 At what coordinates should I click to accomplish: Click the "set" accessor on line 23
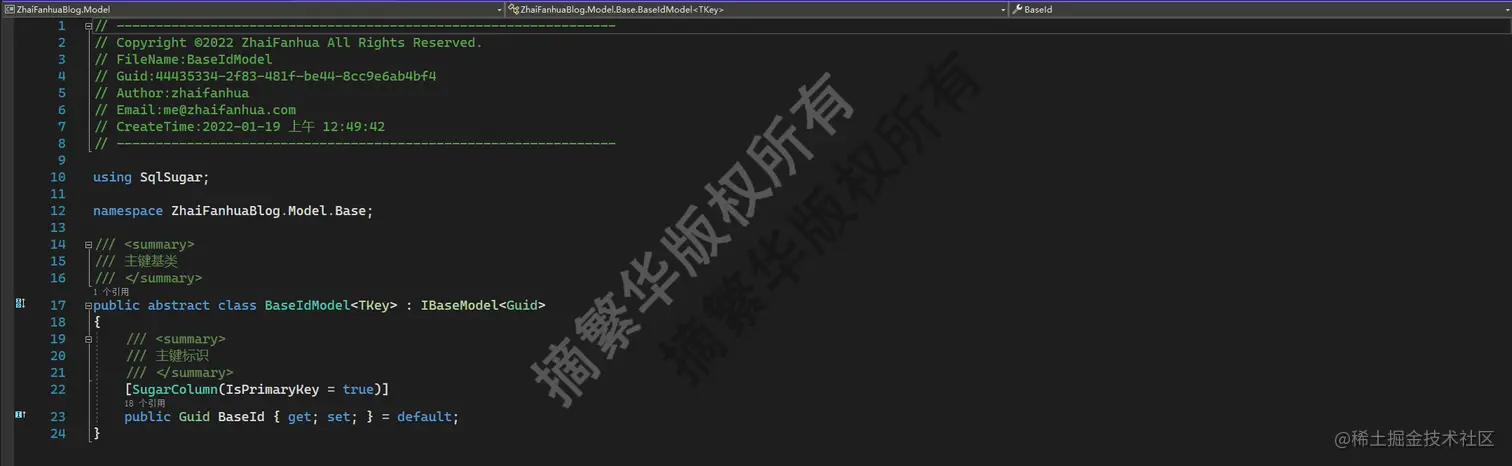338,417
